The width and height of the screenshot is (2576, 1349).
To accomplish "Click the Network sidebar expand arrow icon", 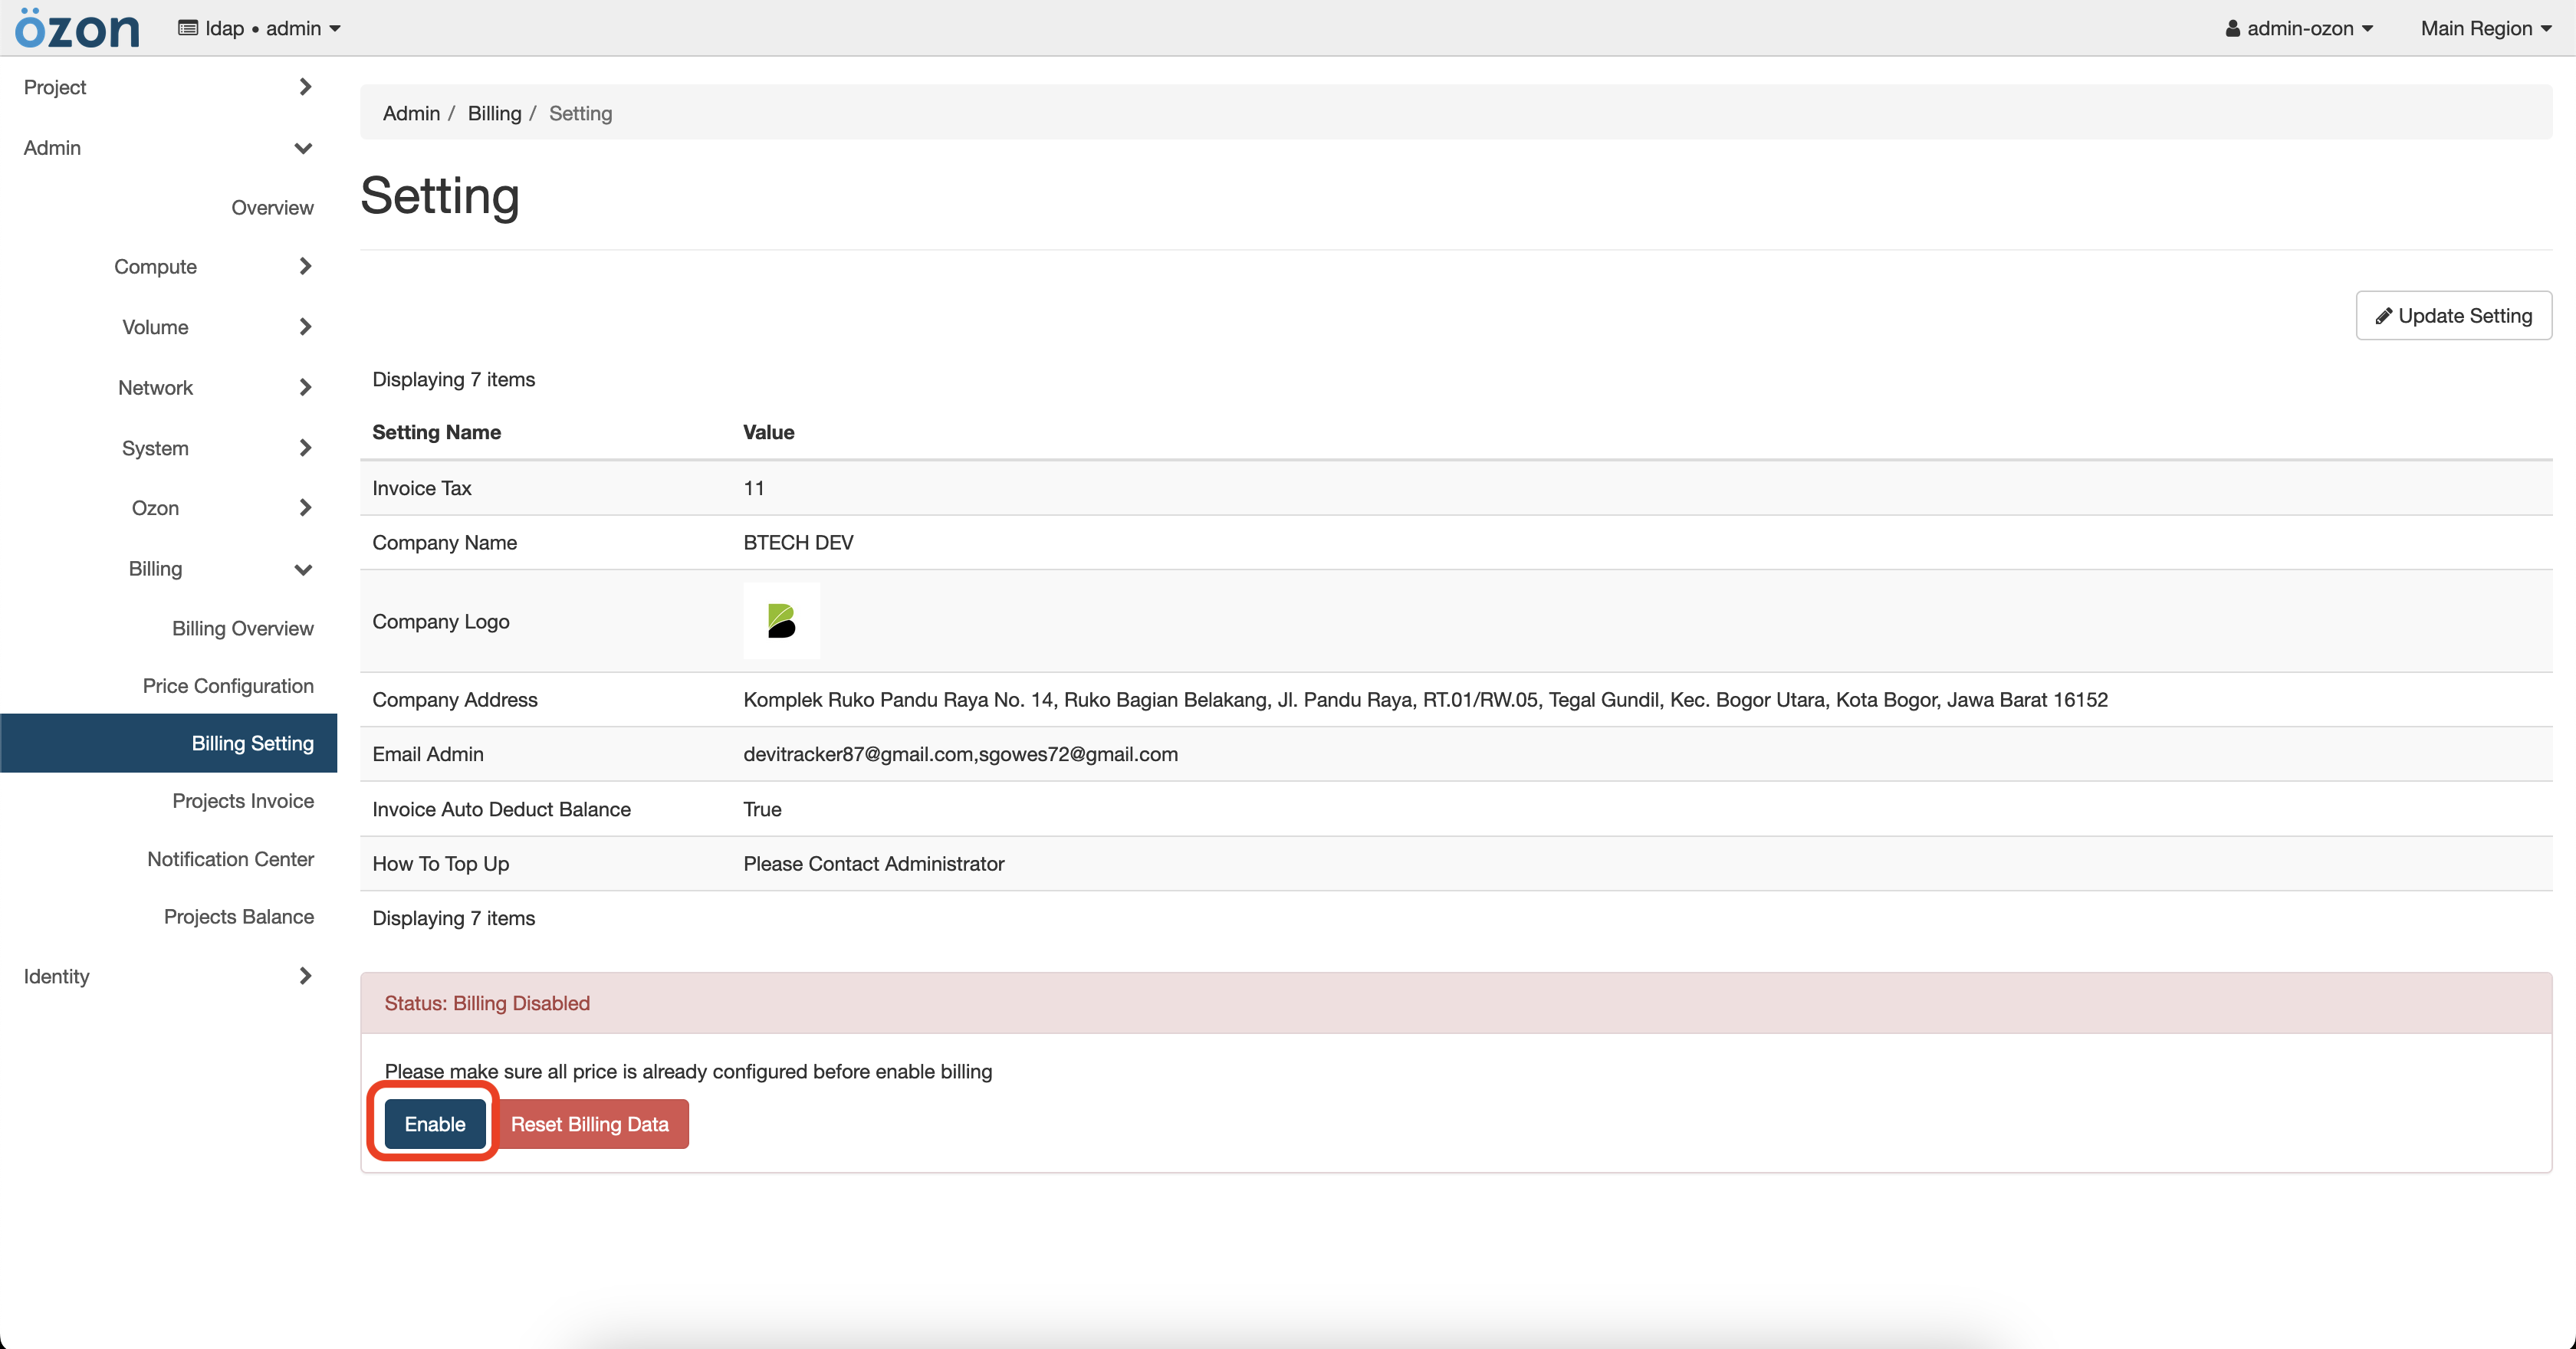I will click(305, 386).
